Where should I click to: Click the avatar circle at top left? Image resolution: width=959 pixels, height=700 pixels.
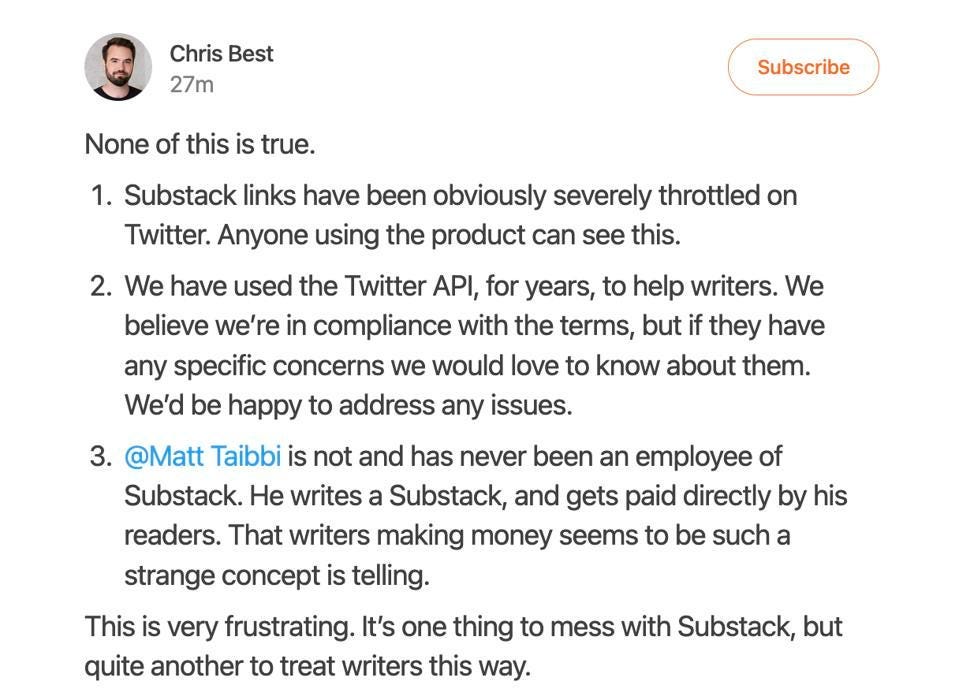click(x=117, y=66)
